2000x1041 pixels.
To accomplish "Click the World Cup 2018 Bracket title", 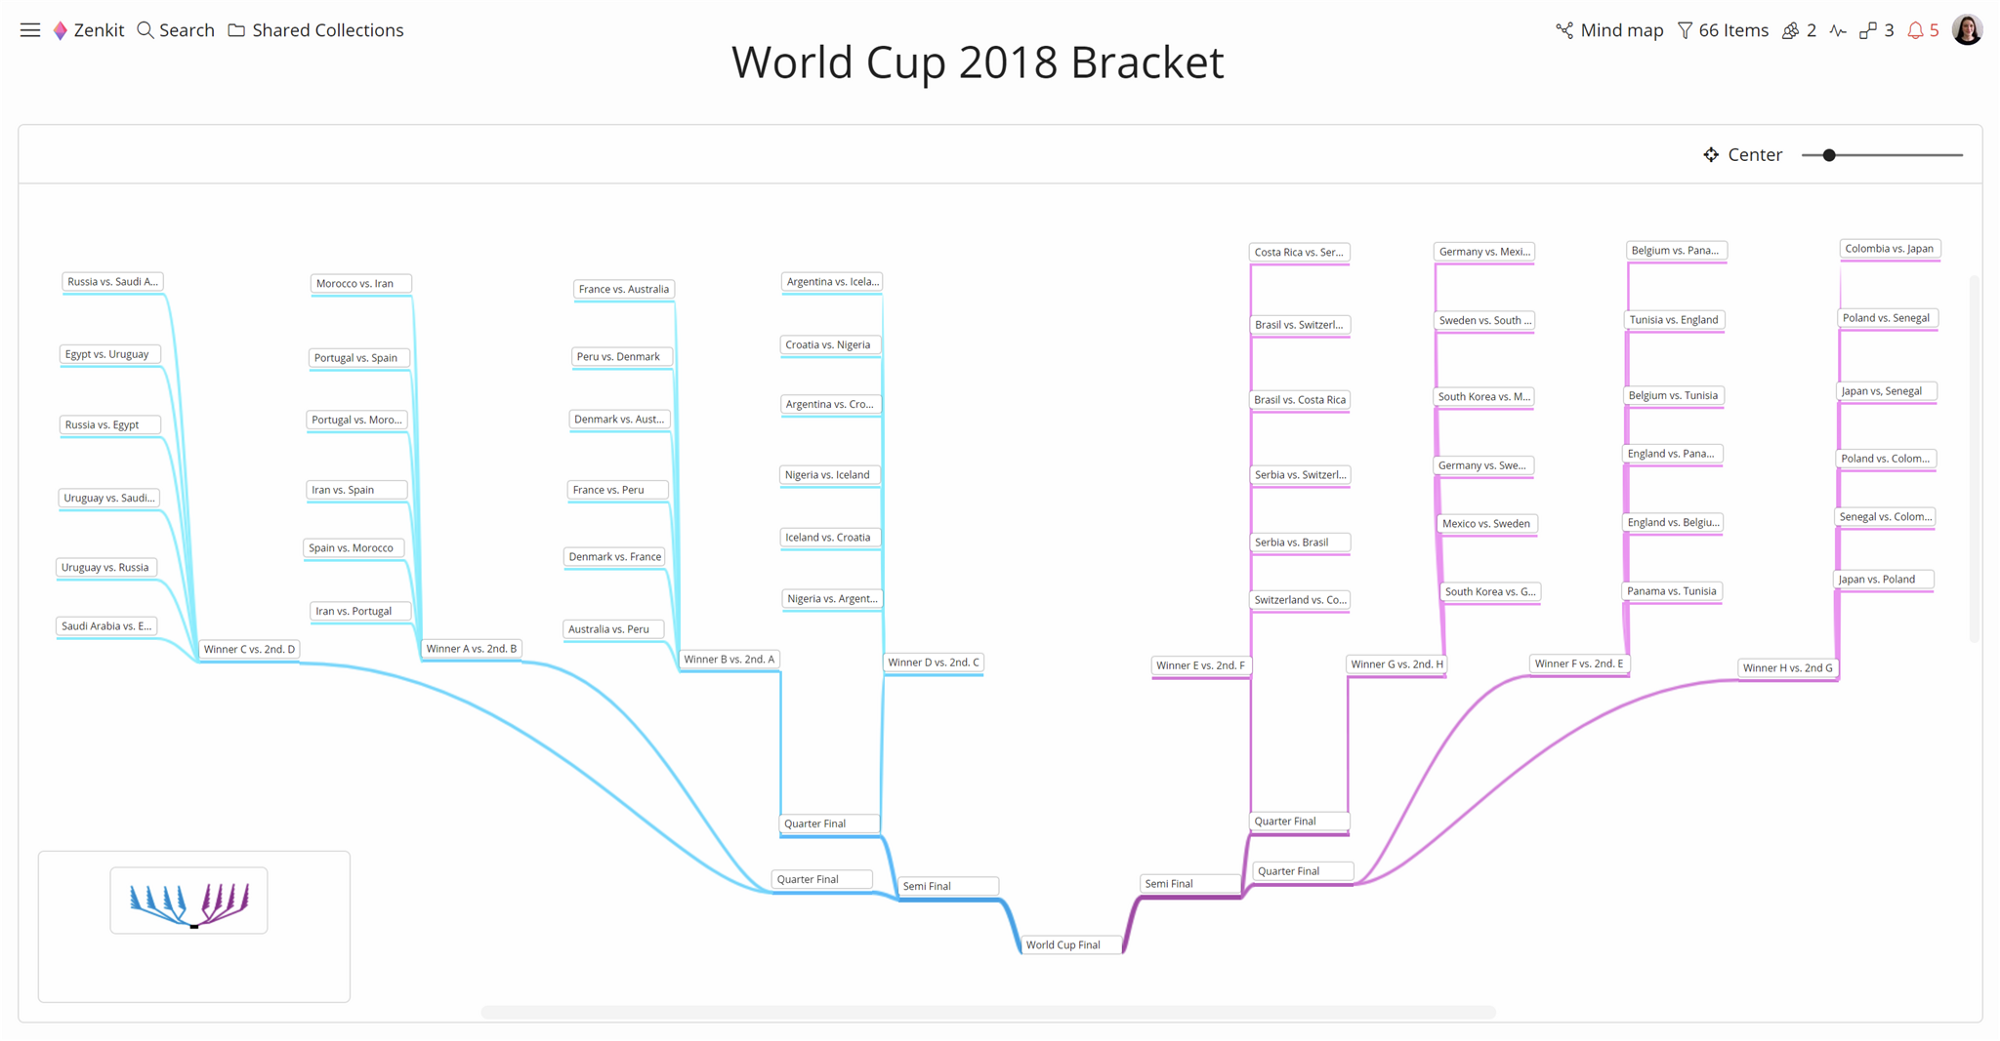I will click(x=978, y=62).
